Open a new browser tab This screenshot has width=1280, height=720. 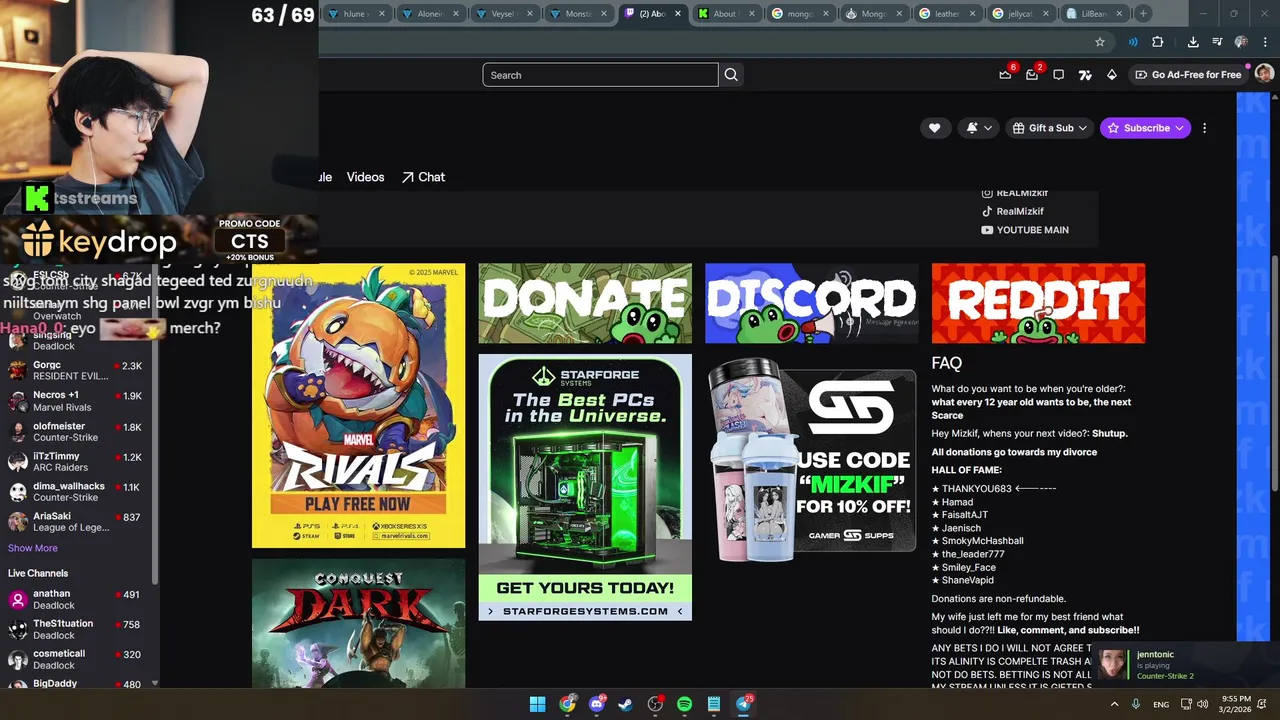(1143, 14)
